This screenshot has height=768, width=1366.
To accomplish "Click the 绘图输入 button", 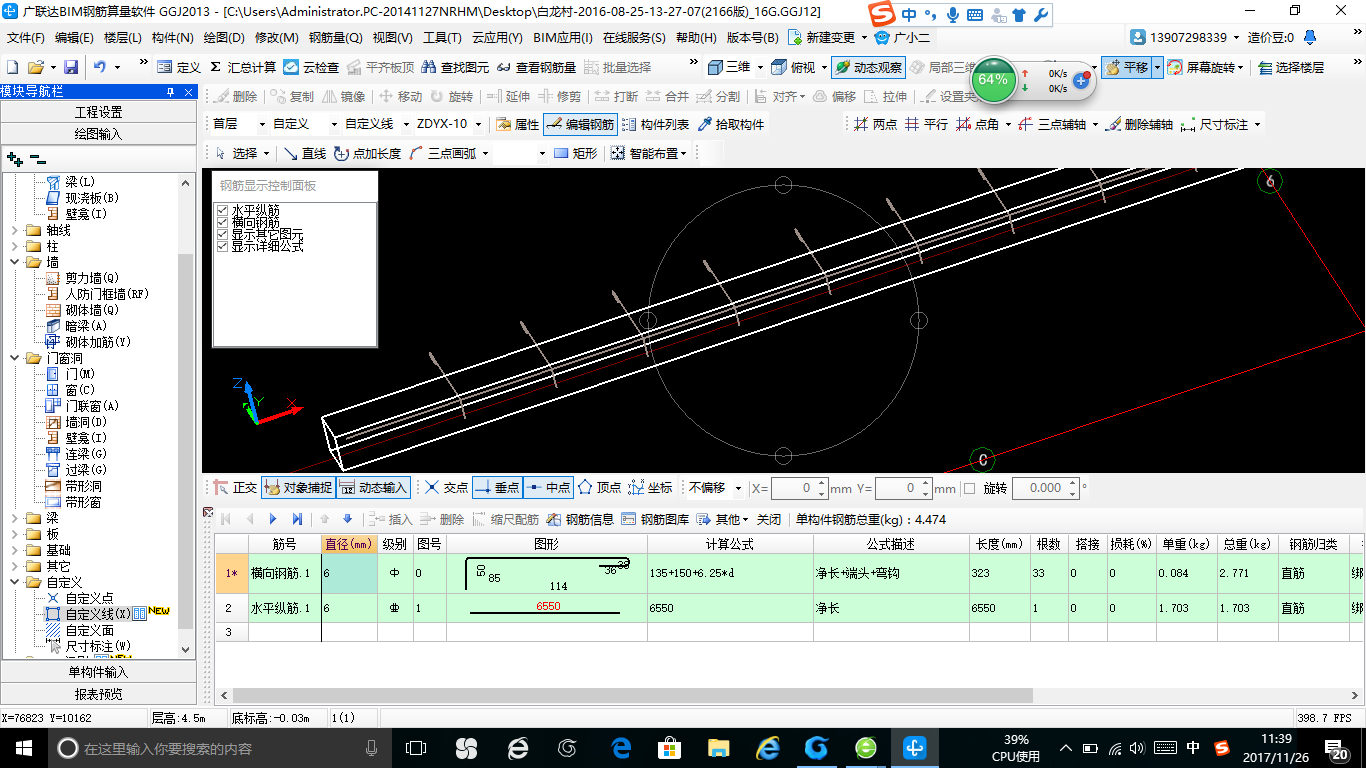I will 98,133.
